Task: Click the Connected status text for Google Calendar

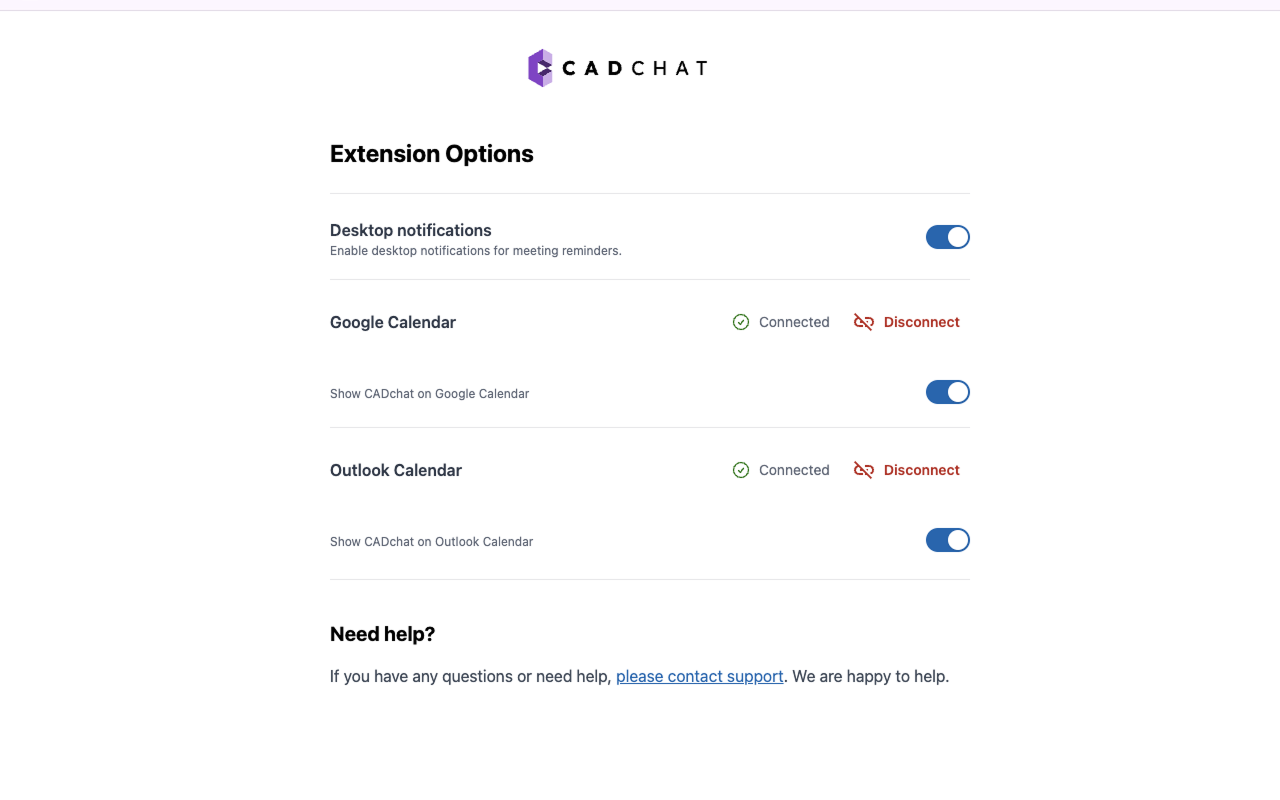Action: tap(794, 322)
